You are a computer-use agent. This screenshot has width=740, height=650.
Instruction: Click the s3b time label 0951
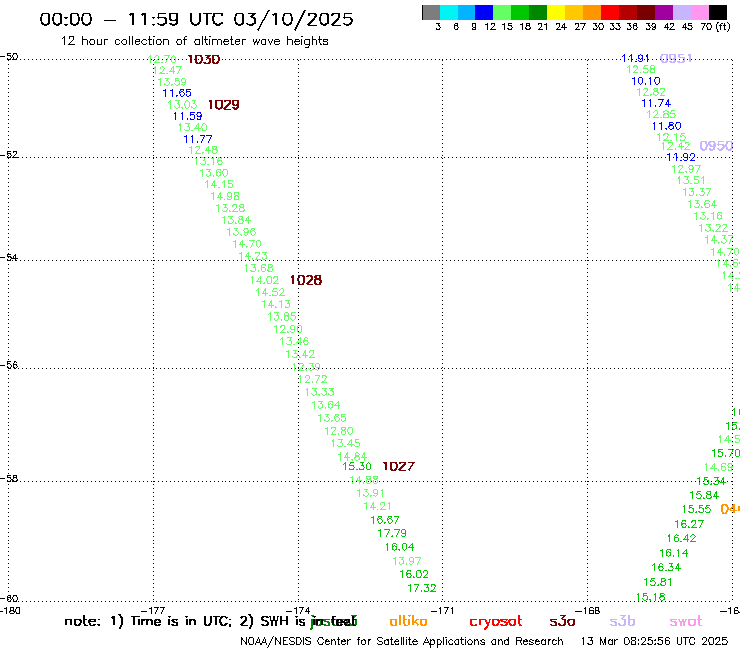tap(676, 58)
